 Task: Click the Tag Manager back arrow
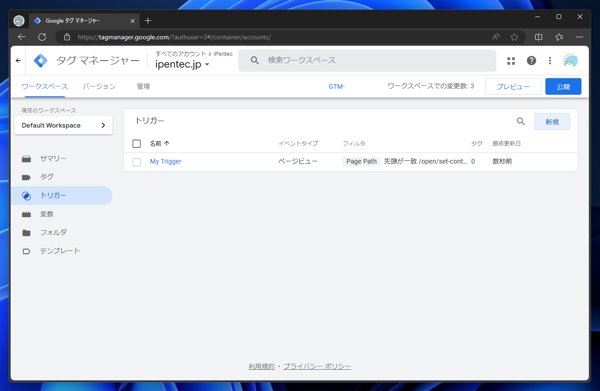18,60
